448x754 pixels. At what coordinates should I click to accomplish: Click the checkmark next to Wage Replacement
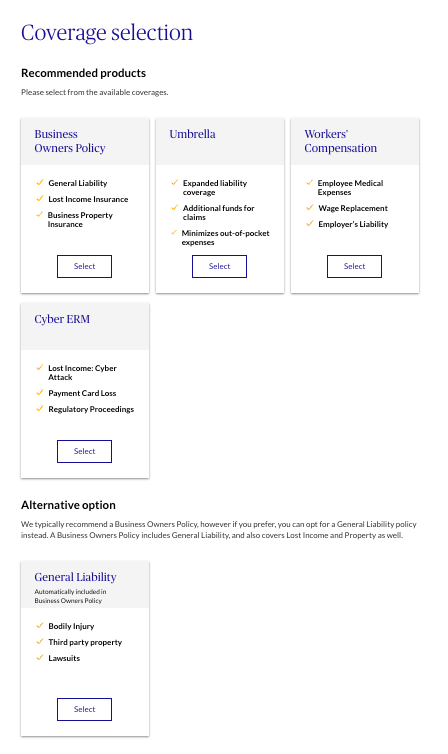coord(310,208)
